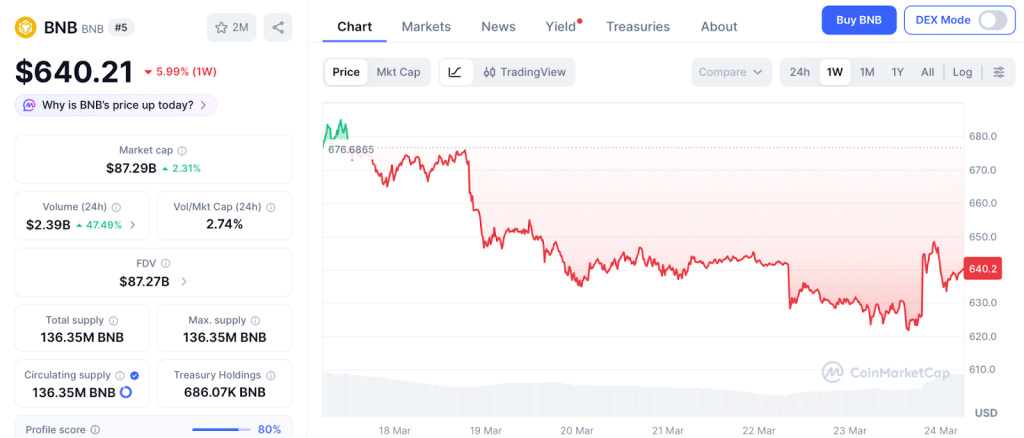Click the share icon button
Screen dimensions: 1024x438
click(278, 27)
